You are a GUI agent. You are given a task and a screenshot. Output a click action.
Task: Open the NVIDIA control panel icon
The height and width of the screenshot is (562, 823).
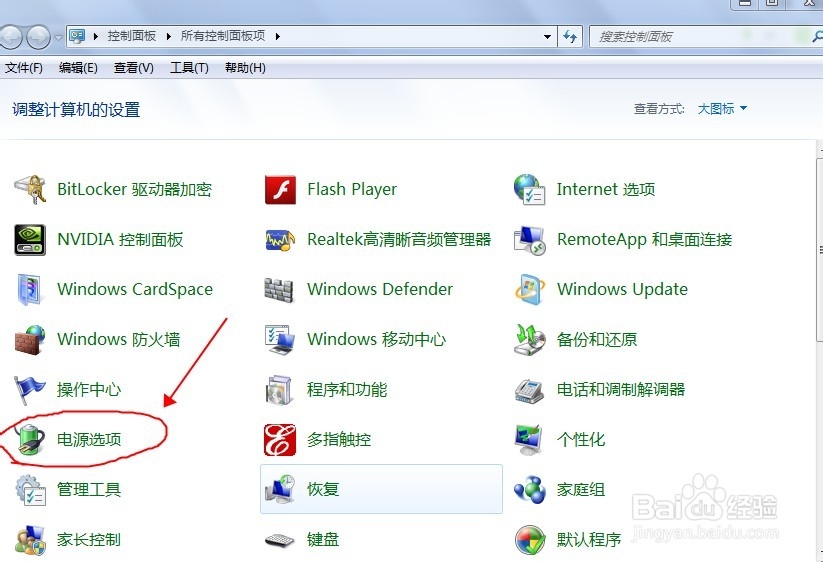pyautogui.click(x=30, y=240)
